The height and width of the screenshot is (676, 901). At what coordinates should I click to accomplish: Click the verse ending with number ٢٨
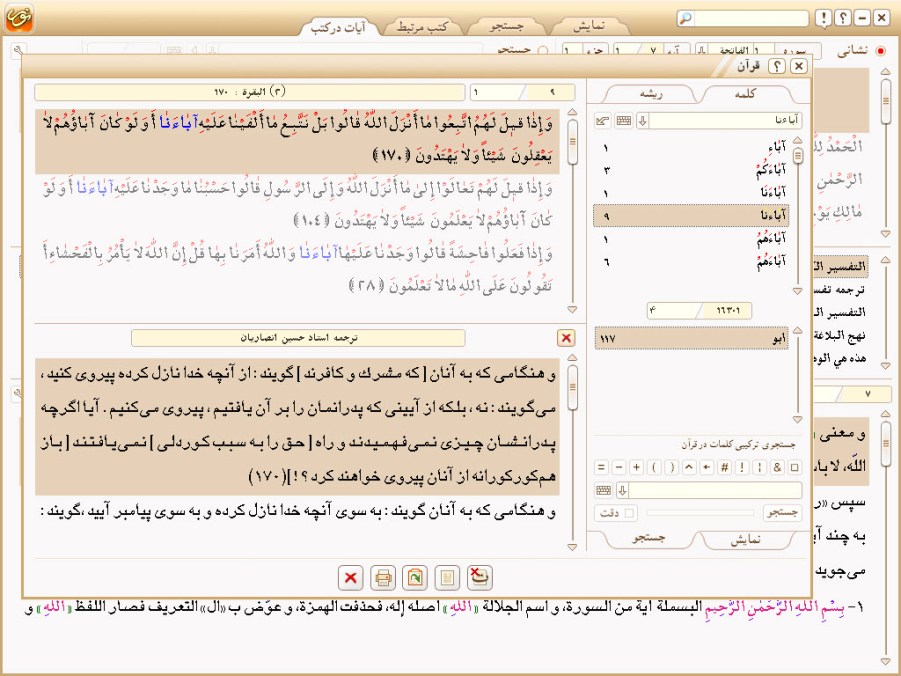coord(298,269)
